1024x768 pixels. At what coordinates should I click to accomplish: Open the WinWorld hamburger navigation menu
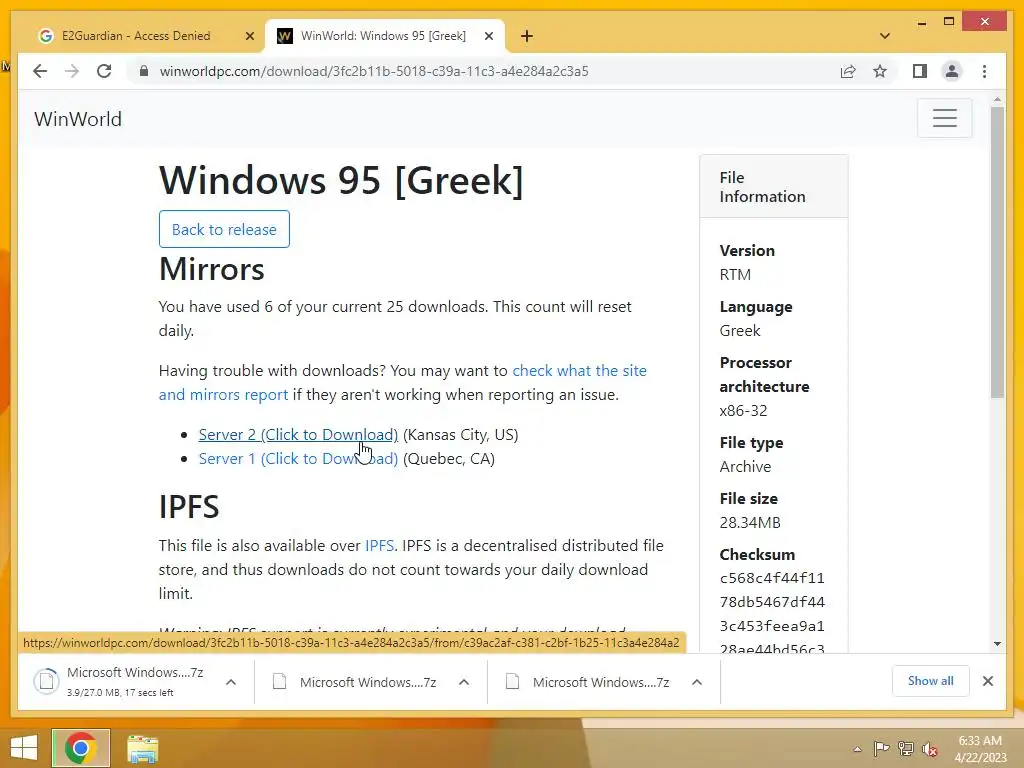(944, 118)
